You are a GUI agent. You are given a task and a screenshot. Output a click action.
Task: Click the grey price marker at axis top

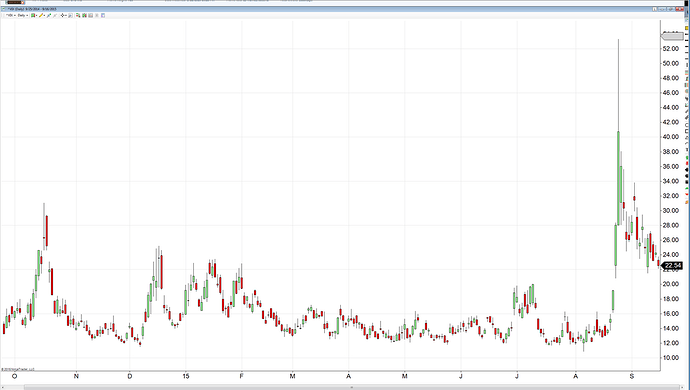tap(672, 36)
